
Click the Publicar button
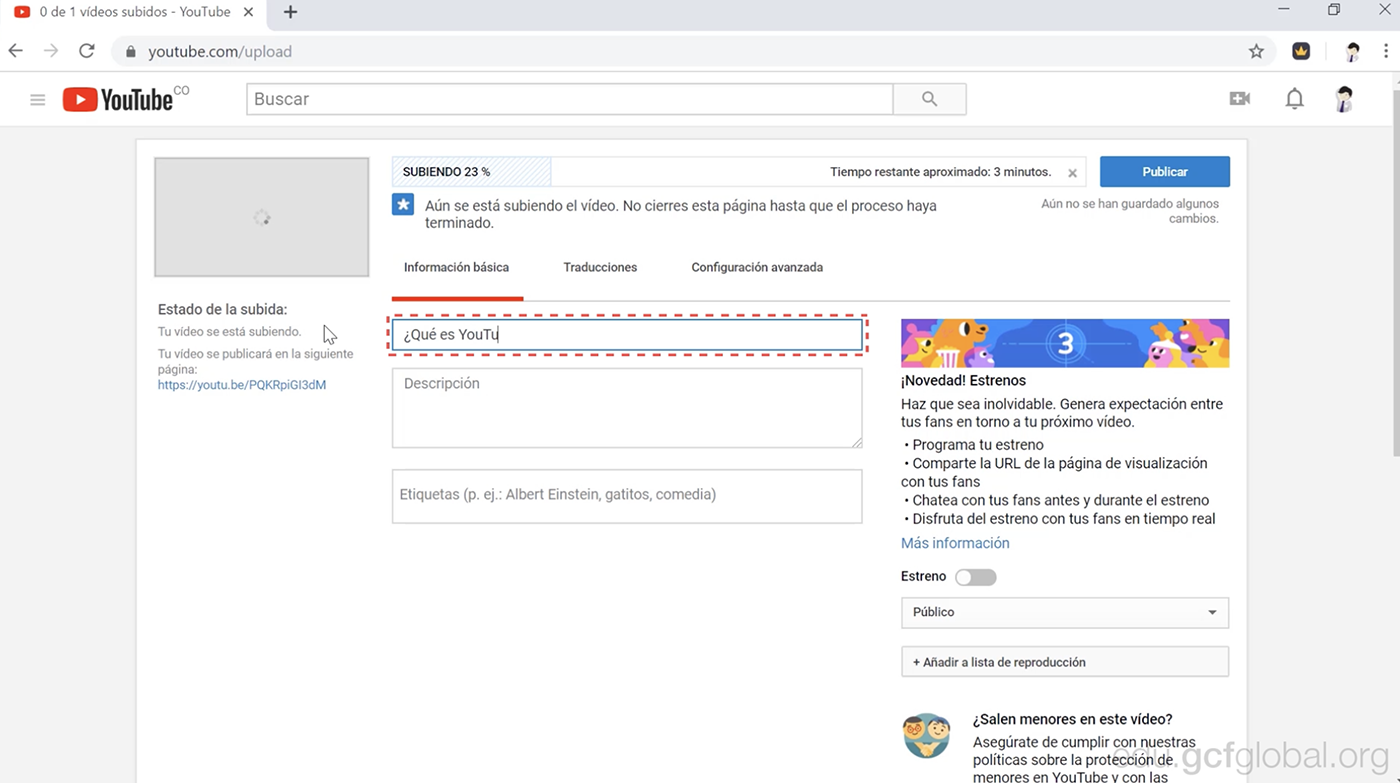tap(1165, 172)
